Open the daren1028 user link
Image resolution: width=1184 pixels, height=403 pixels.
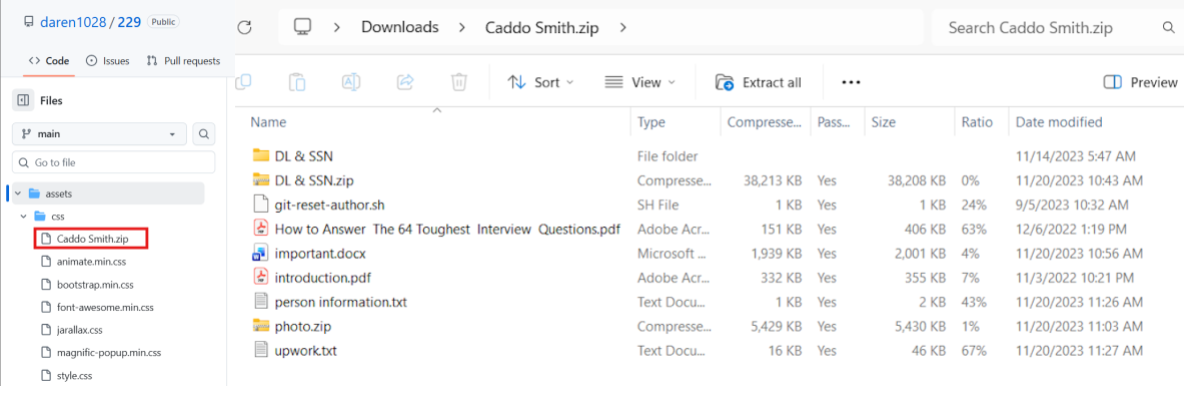click(x=74, y=22)
